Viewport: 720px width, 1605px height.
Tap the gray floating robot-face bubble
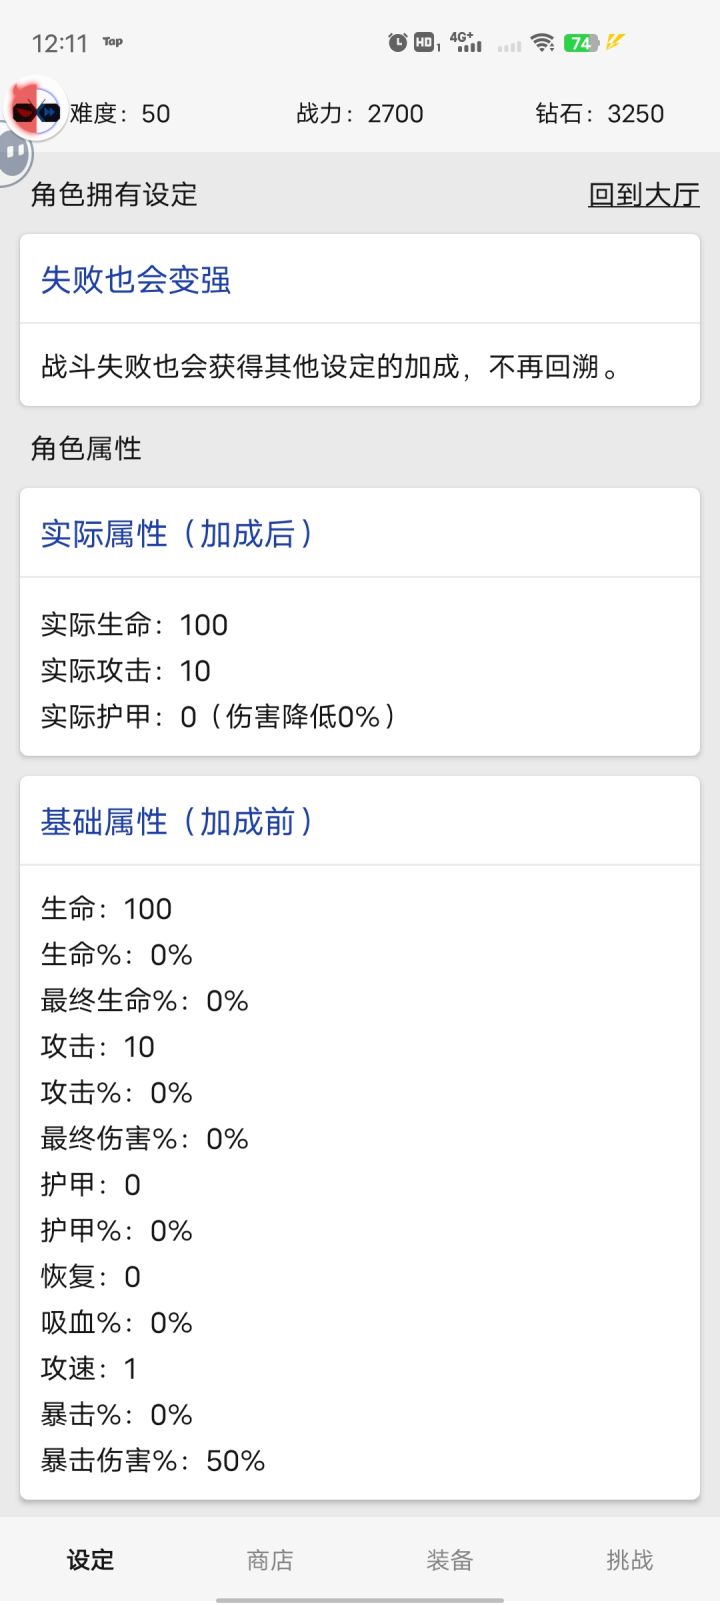(x=14, y=154)
